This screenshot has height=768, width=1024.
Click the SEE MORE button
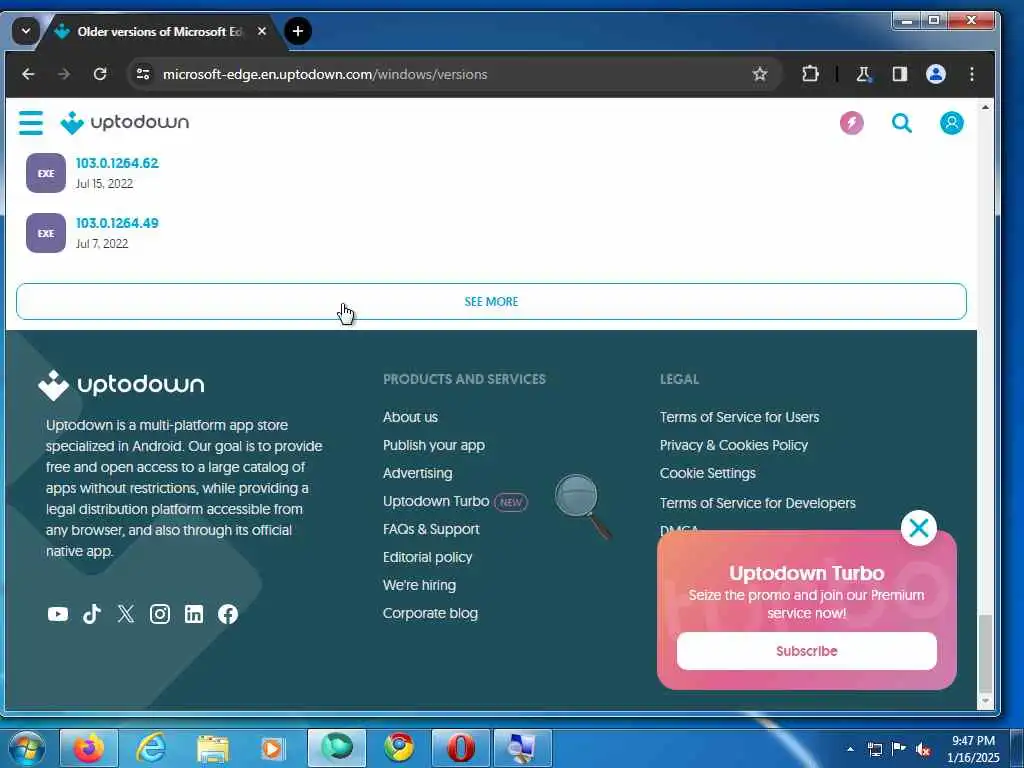tap(491, 302)
